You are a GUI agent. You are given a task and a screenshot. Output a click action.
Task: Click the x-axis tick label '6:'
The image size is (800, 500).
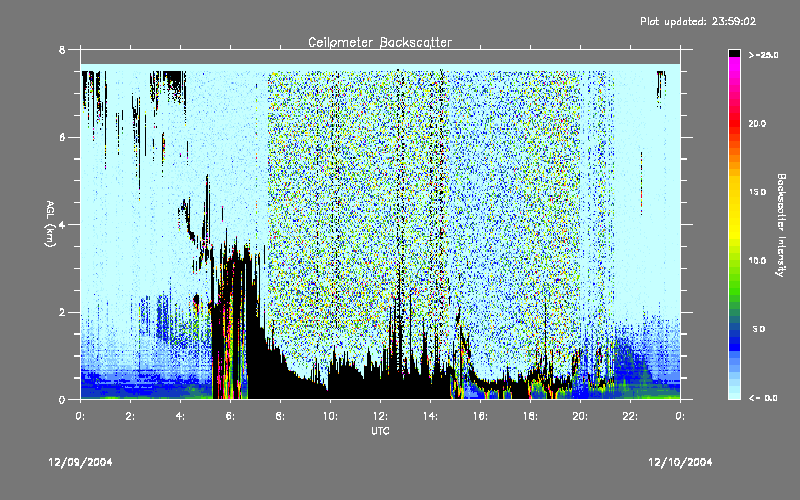click(x=230, y=416)
